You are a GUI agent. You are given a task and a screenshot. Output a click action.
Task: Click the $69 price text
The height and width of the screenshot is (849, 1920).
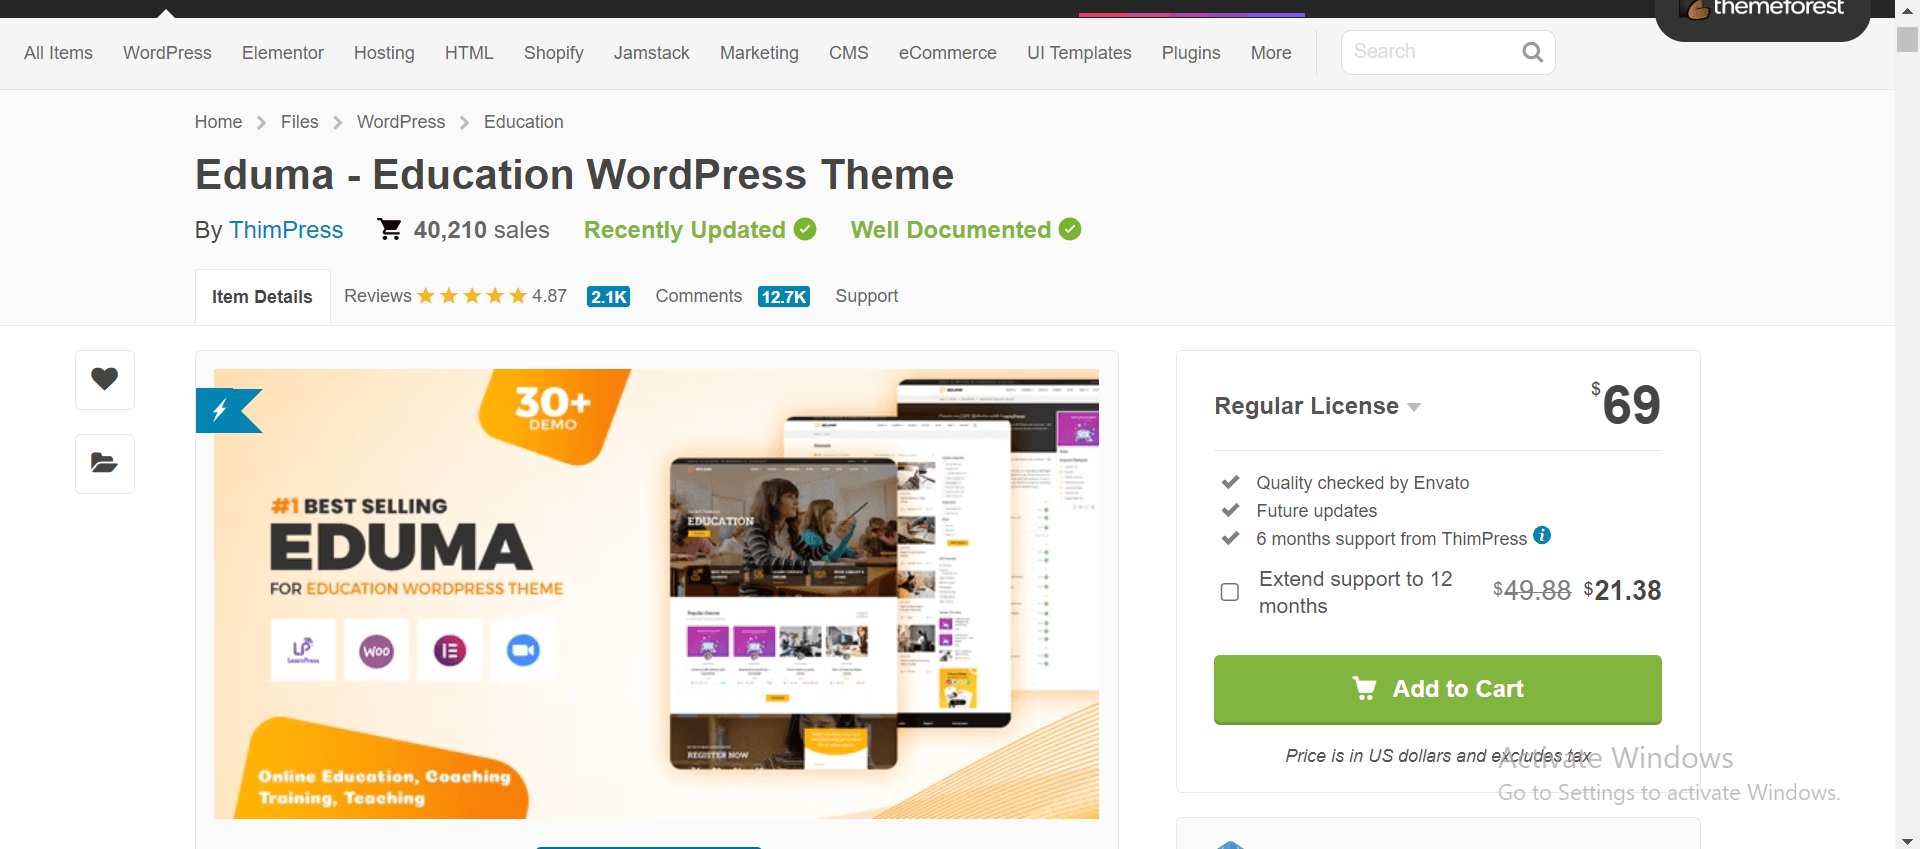[x=1626, y=404]
